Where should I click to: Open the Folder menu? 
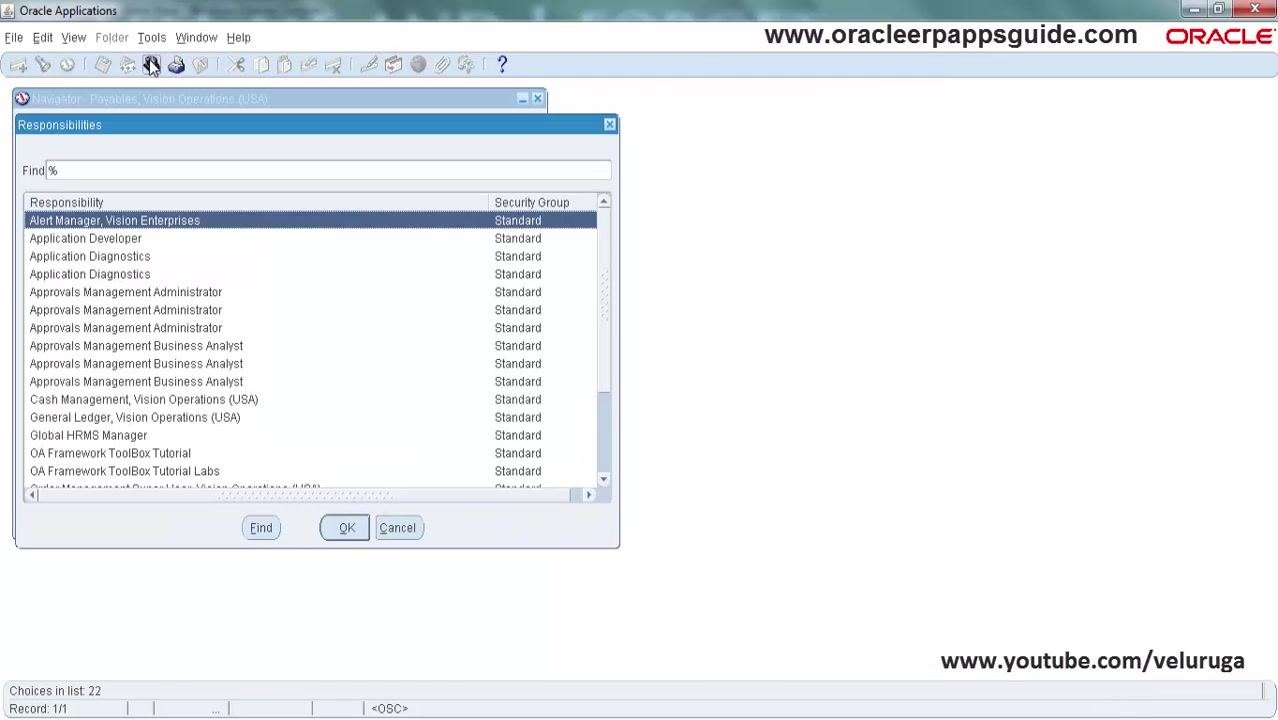click(x=112, y=38)
